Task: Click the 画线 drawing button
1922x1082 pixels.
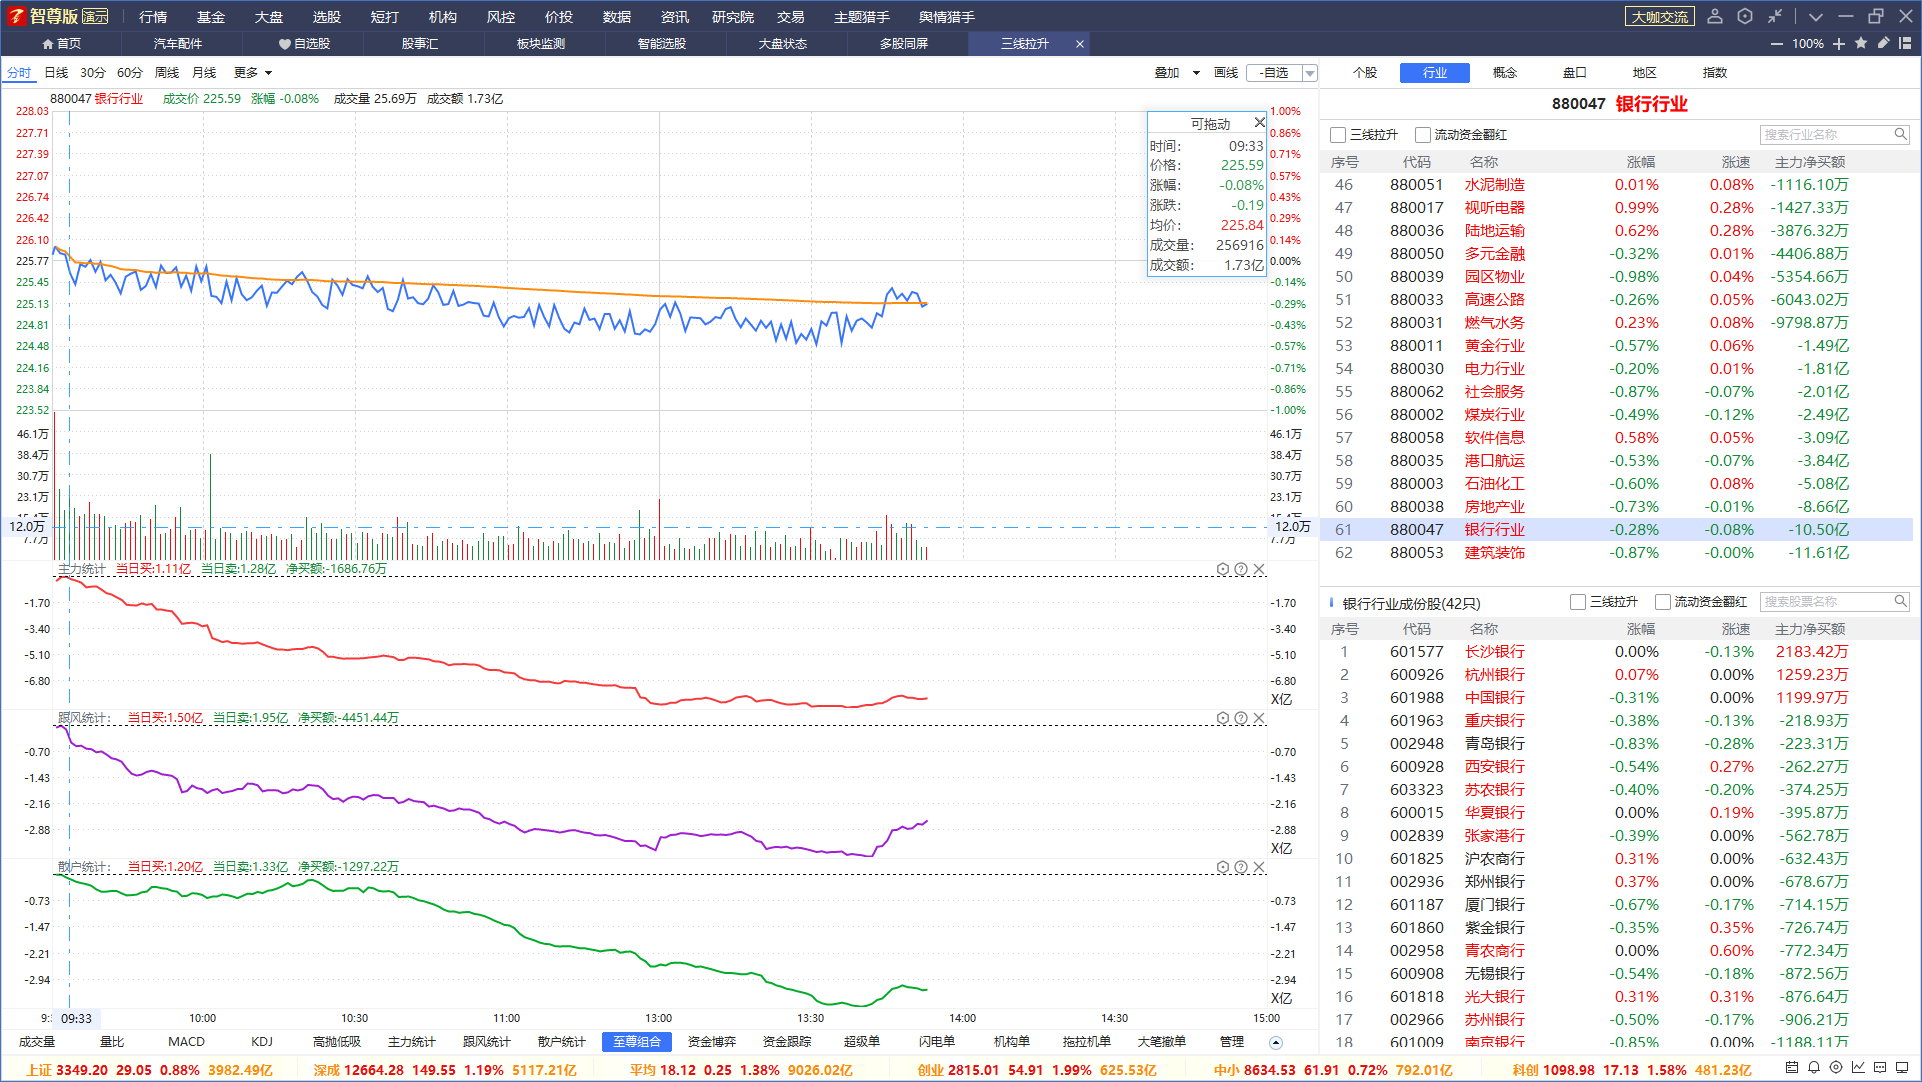Action: tap(1226, 73)
